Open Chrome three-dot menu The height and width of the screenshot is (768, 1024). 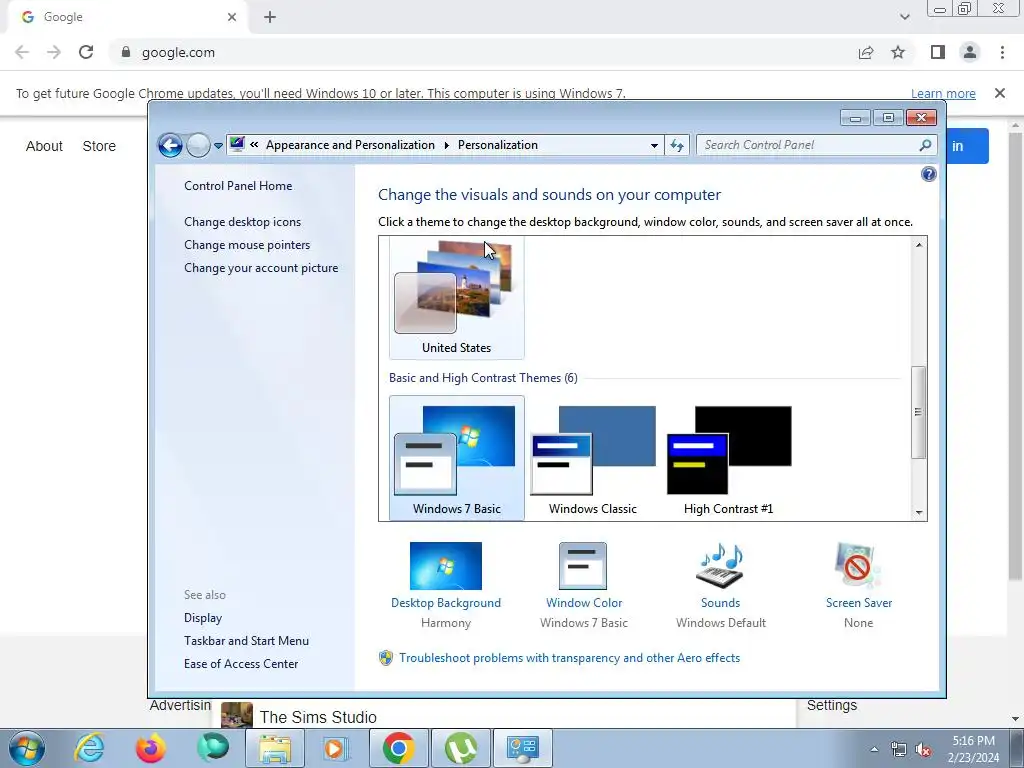pyautogui.click(x=1002, y=52)
